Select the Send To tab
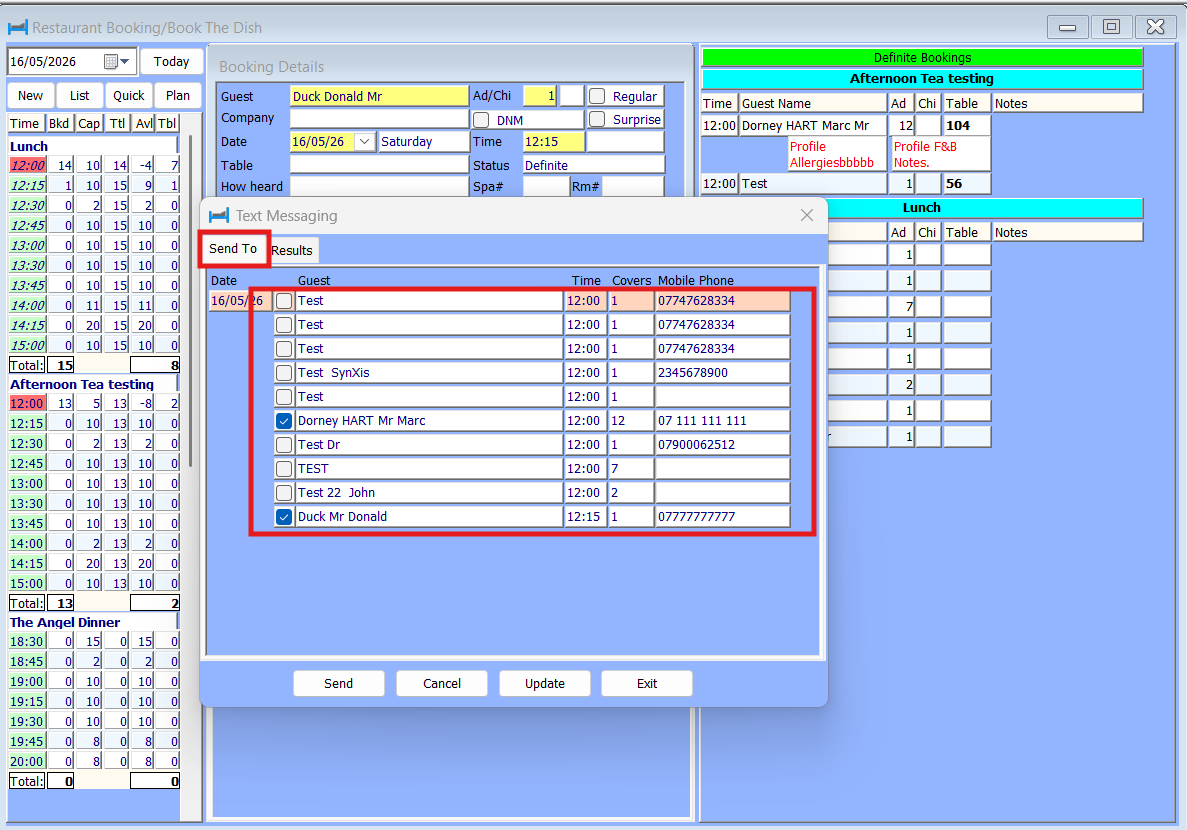The height and width of the screenshot is (830, 1187). [233, 248]
